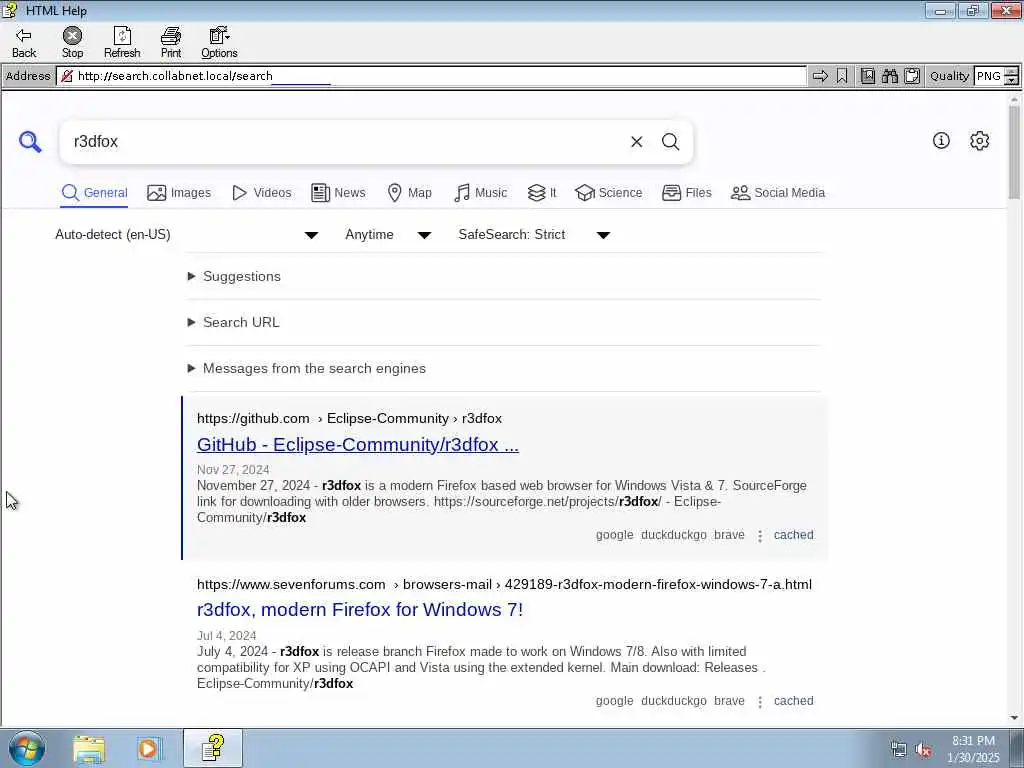Click the Quality PNG value field

[x=989, y=76]
